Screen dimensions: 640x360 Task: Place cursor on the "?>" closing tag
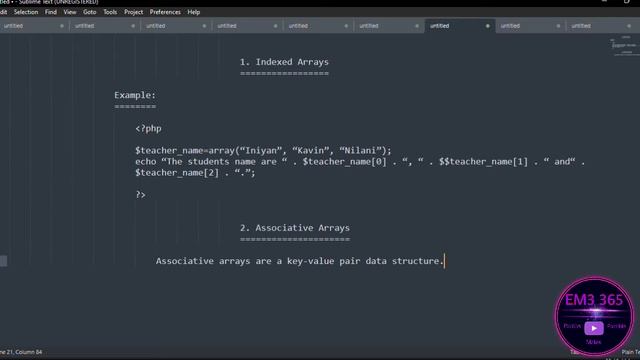click(x=140, y=195)
